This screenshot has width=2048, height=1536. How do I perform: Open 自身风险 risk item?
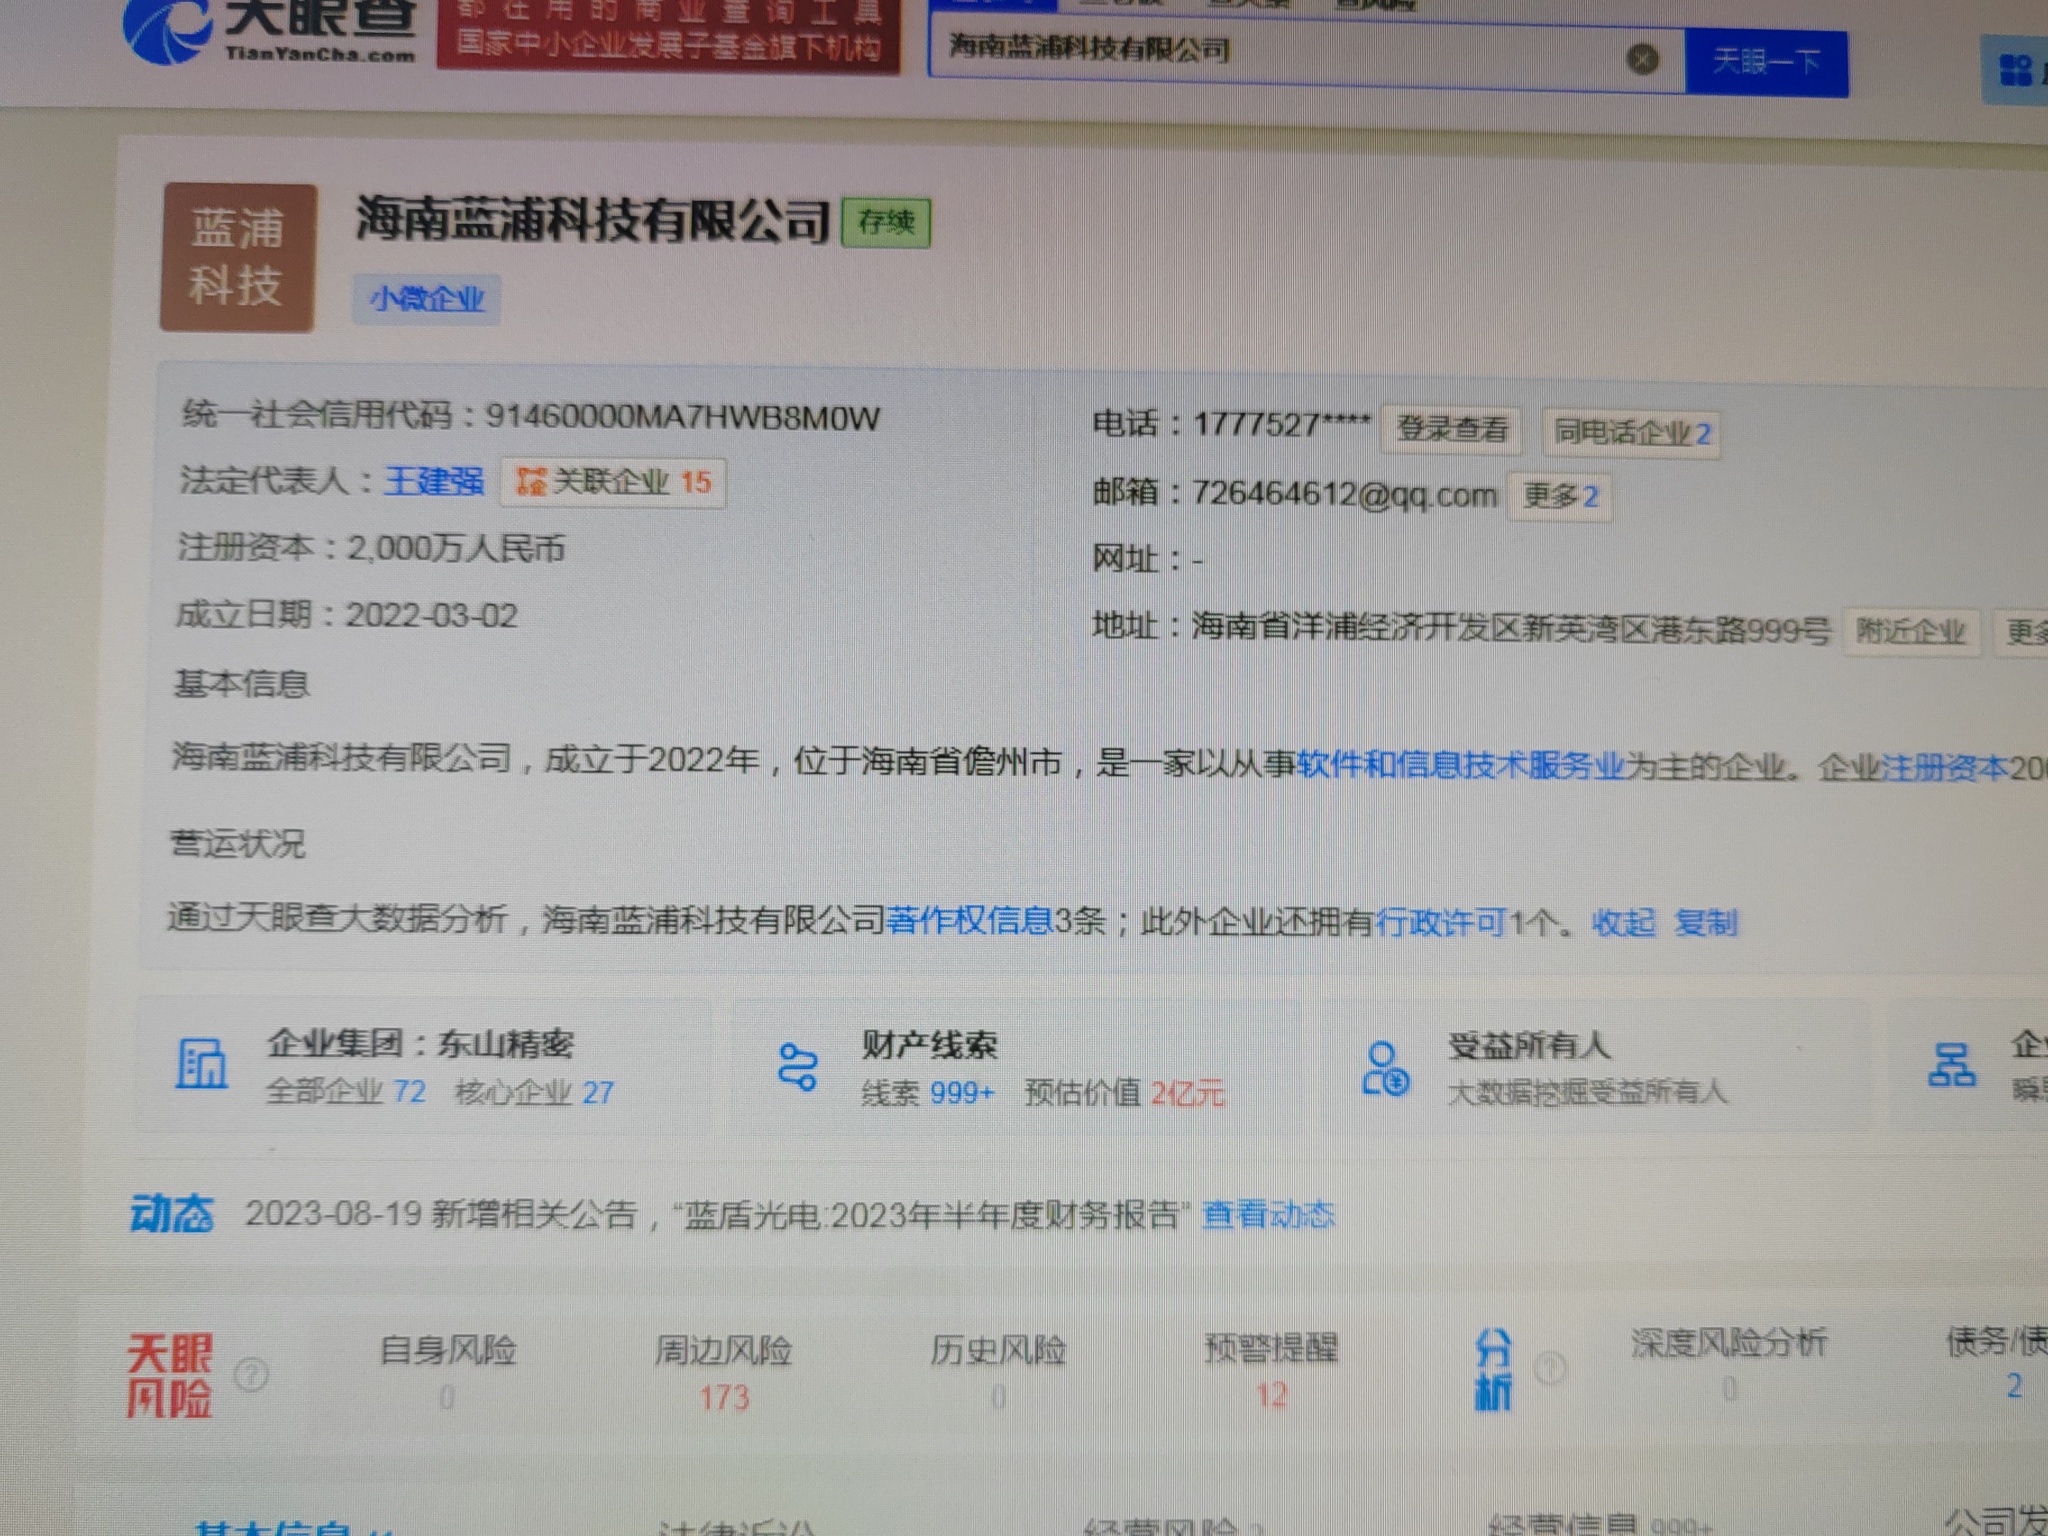(447, 1373)
